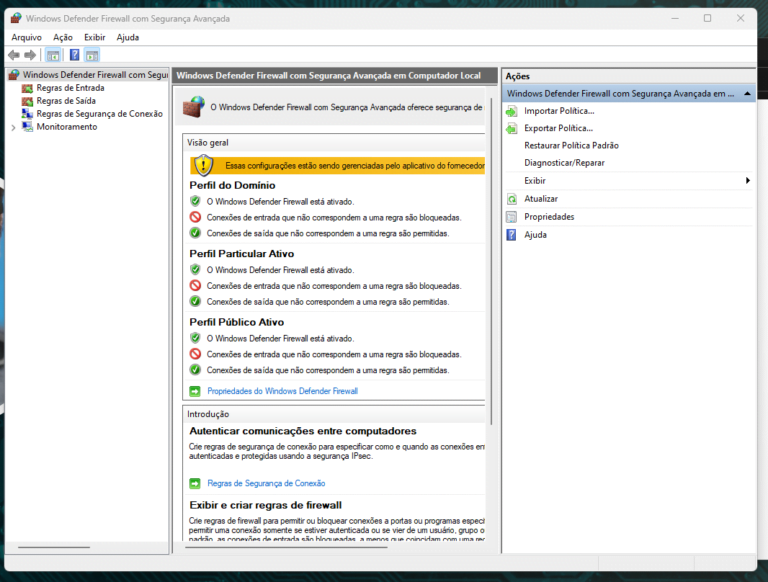768x582 pixels.
Task: Collapse the Ações section header arrow
Action: (747, 94)
